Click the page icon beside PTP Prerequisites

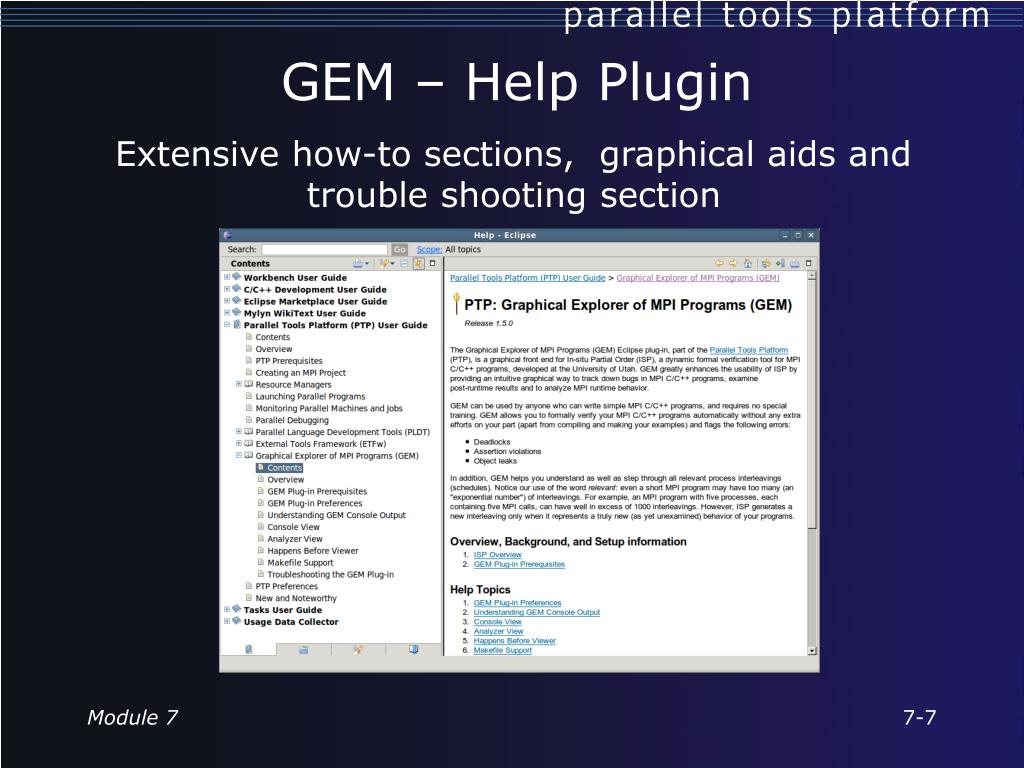tap(249, 360)
